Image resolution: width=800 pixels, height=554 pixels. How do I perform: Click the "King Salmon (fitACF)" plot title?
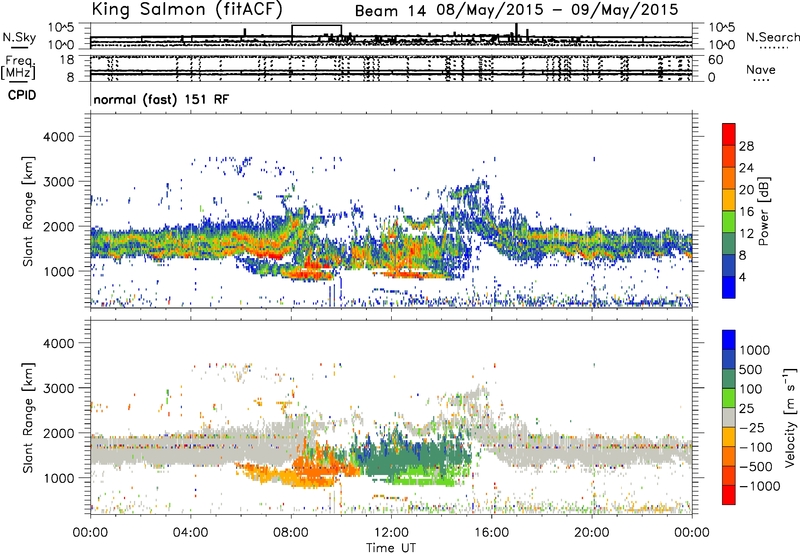tap(187, 10)
